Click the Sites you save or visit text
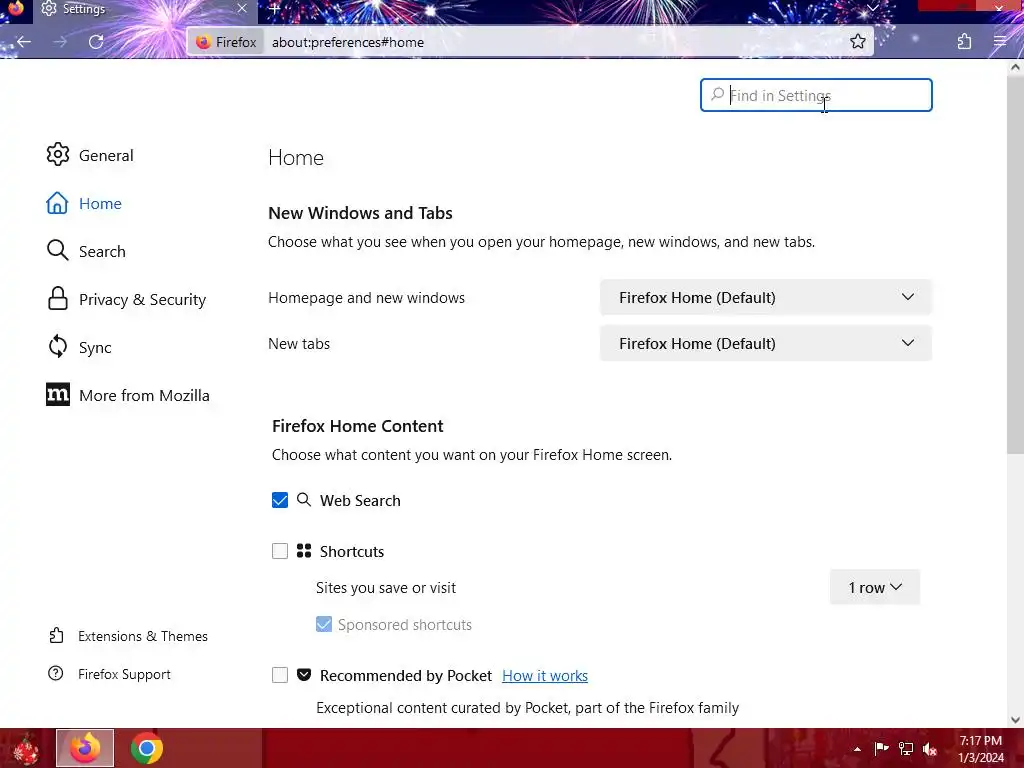 [386, 588]
